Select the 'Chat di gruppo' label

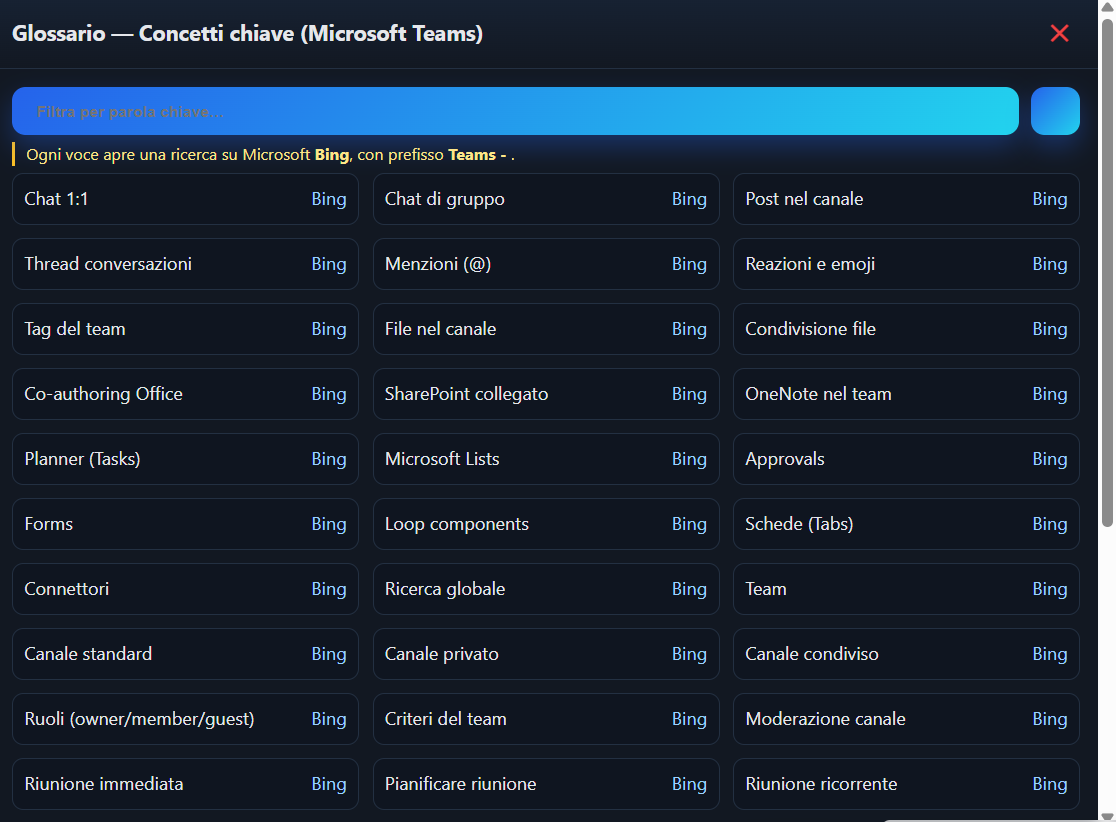pyautogui.click(x=445, y=199)
